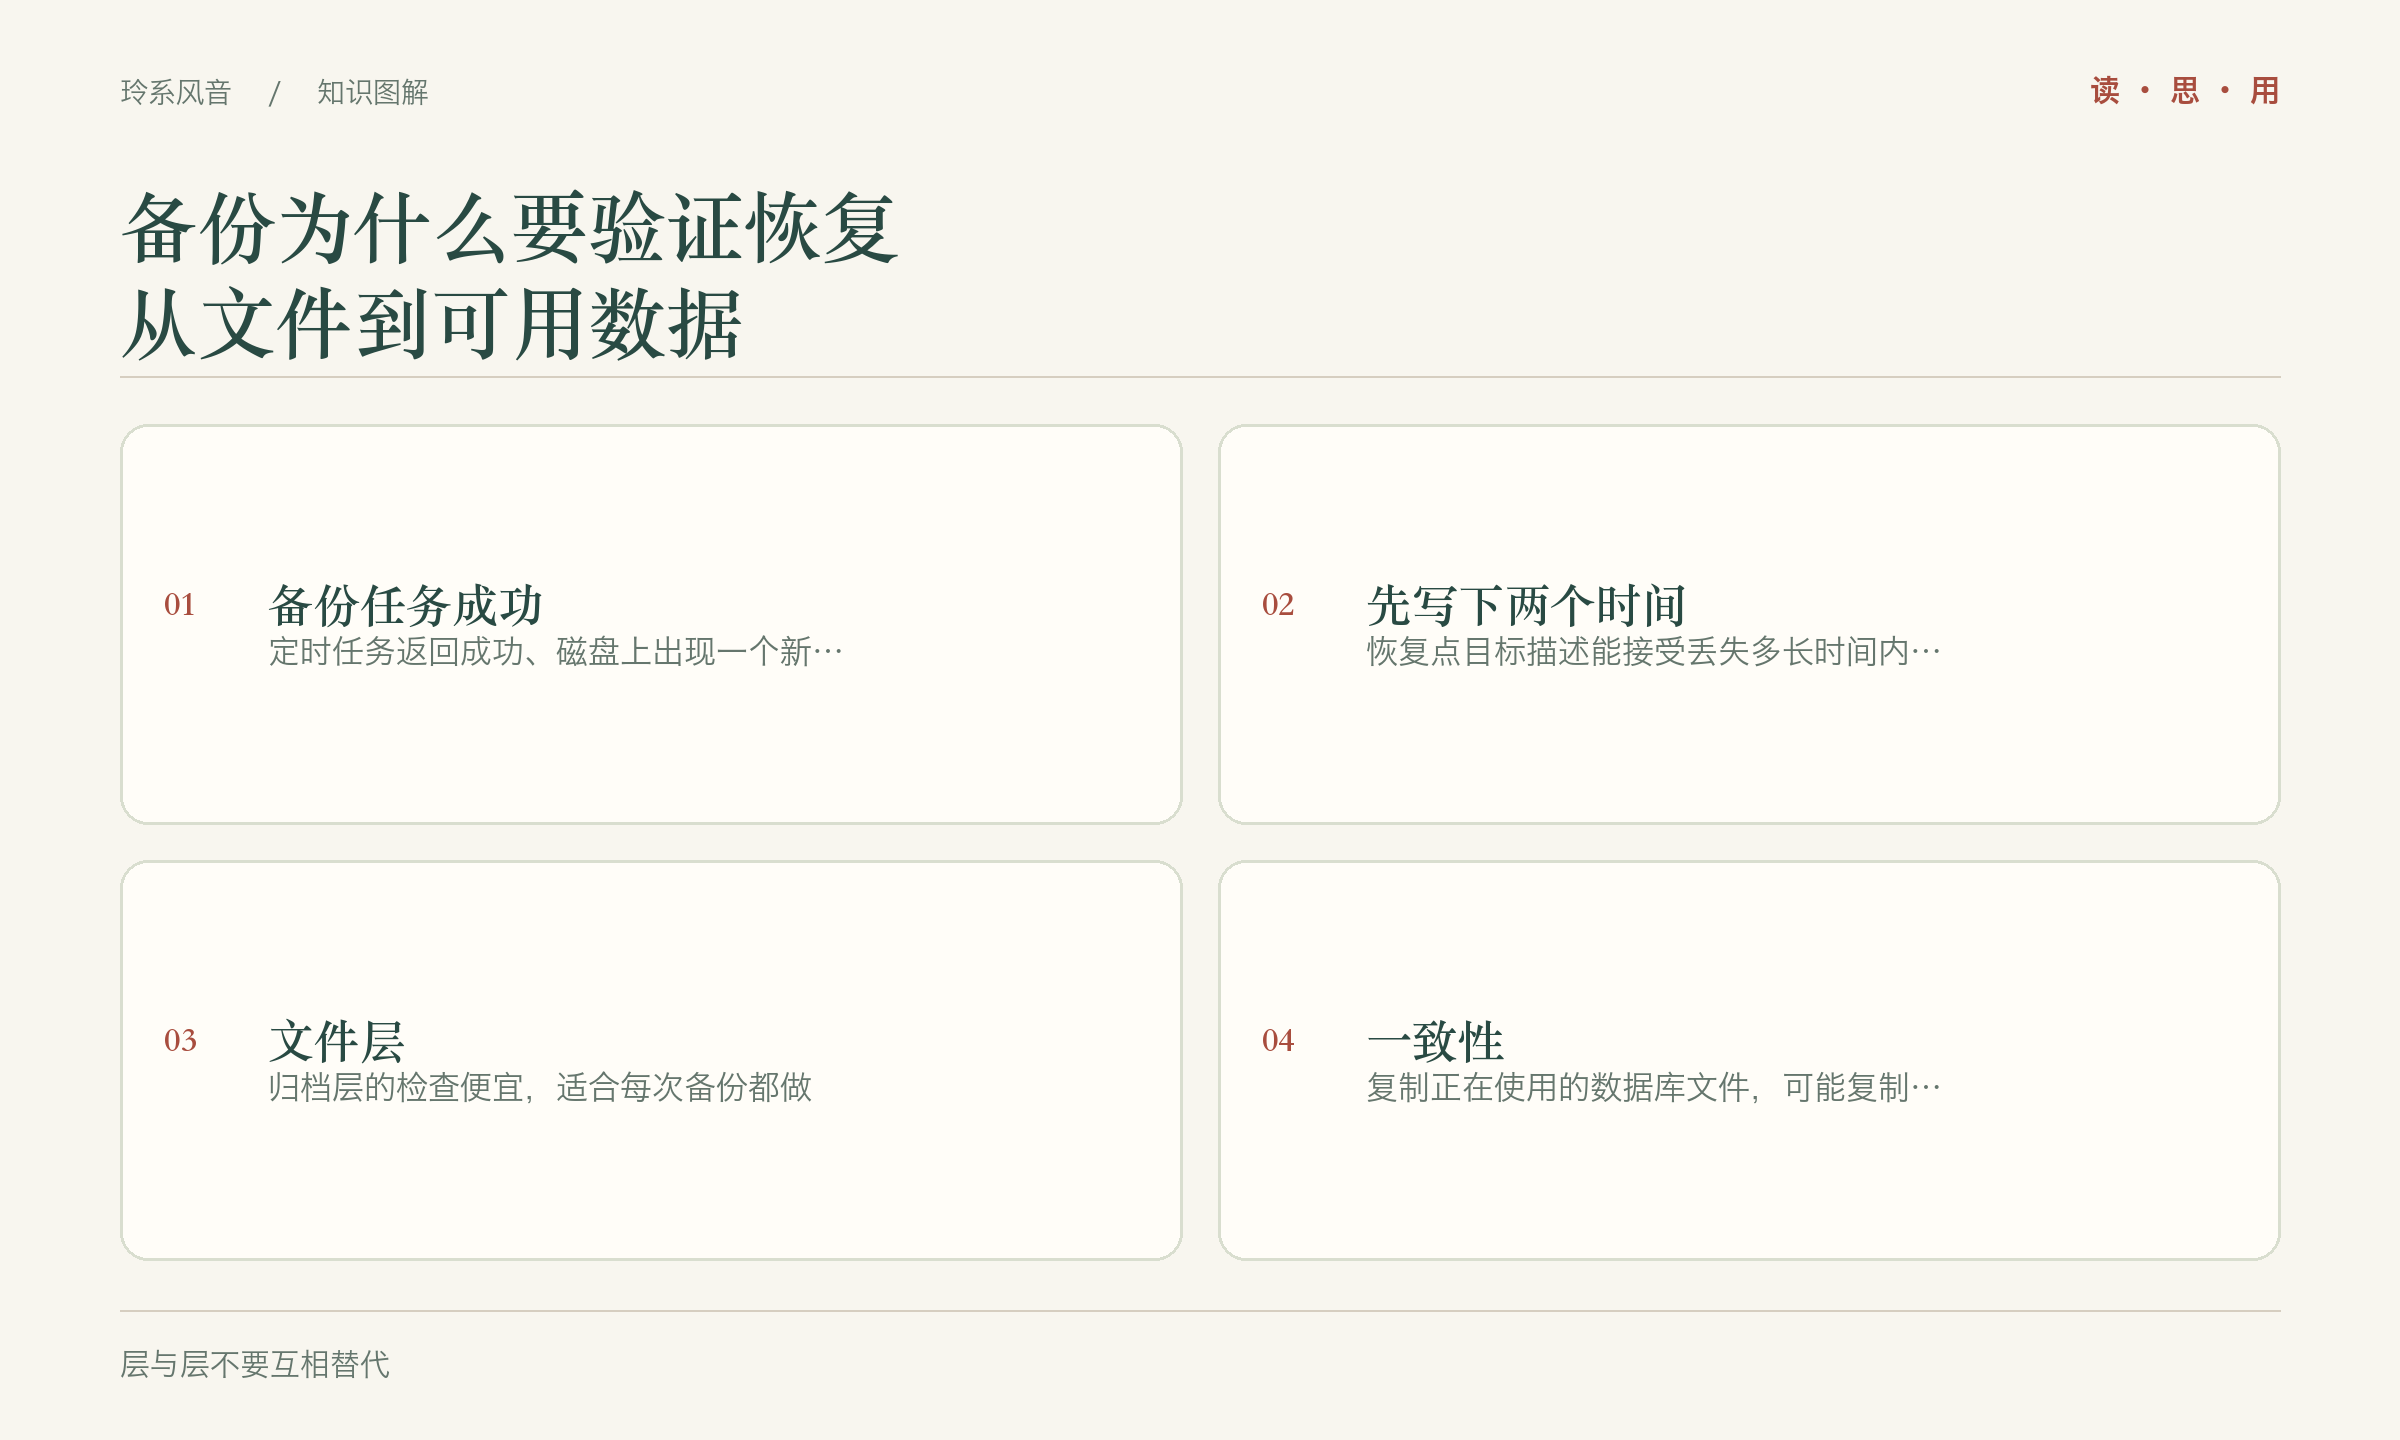Click the number 02 label

(x=1278, y=604)
